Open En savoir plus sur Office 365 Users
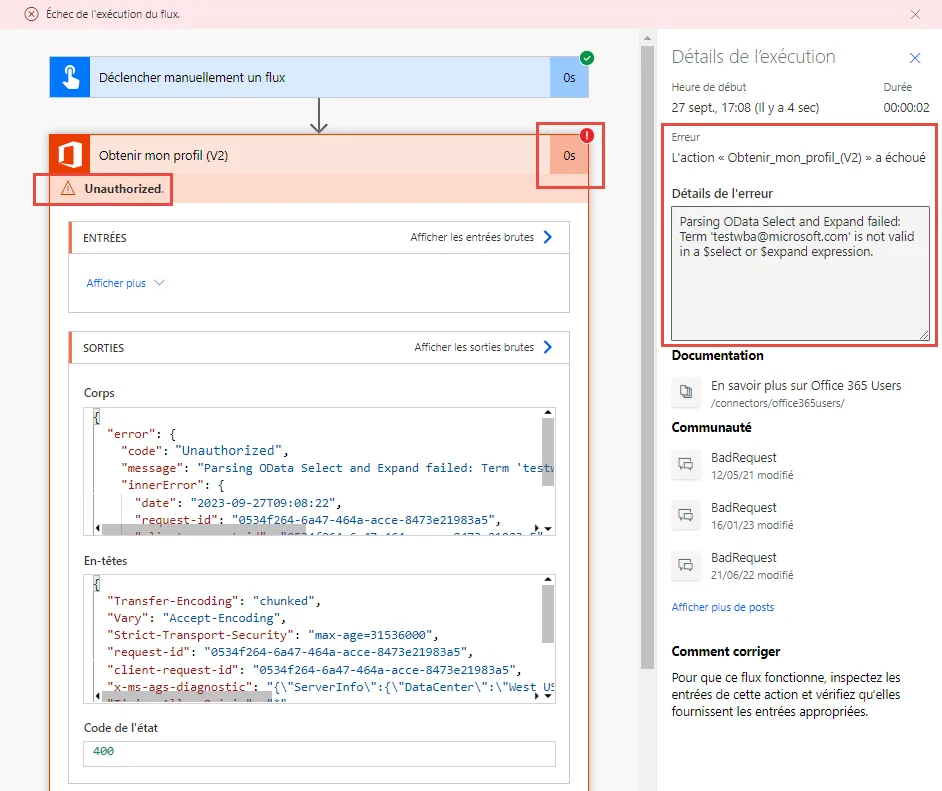This screenshot has width=942, height=791. click(806, 386)
